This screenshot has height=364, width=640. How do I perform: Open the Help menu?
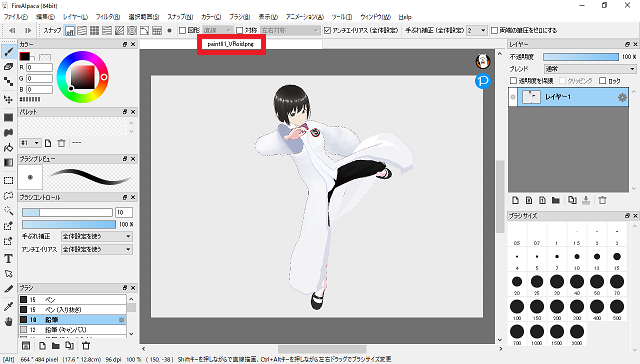405,17
